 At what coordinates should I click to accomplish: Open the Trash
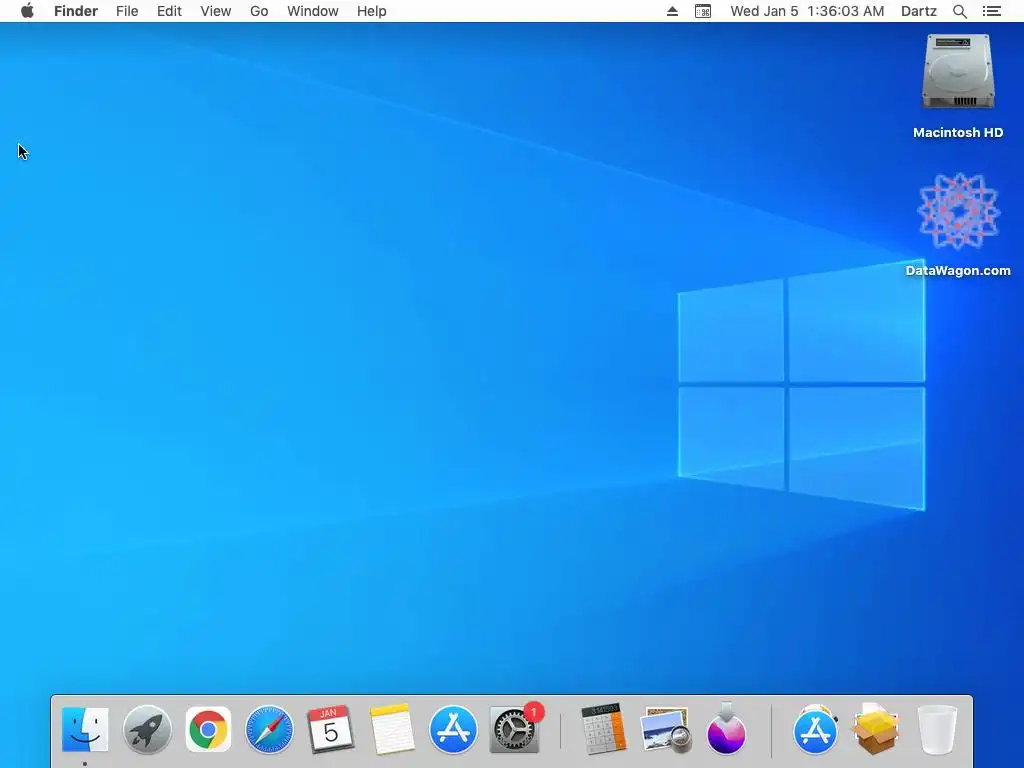937,729
